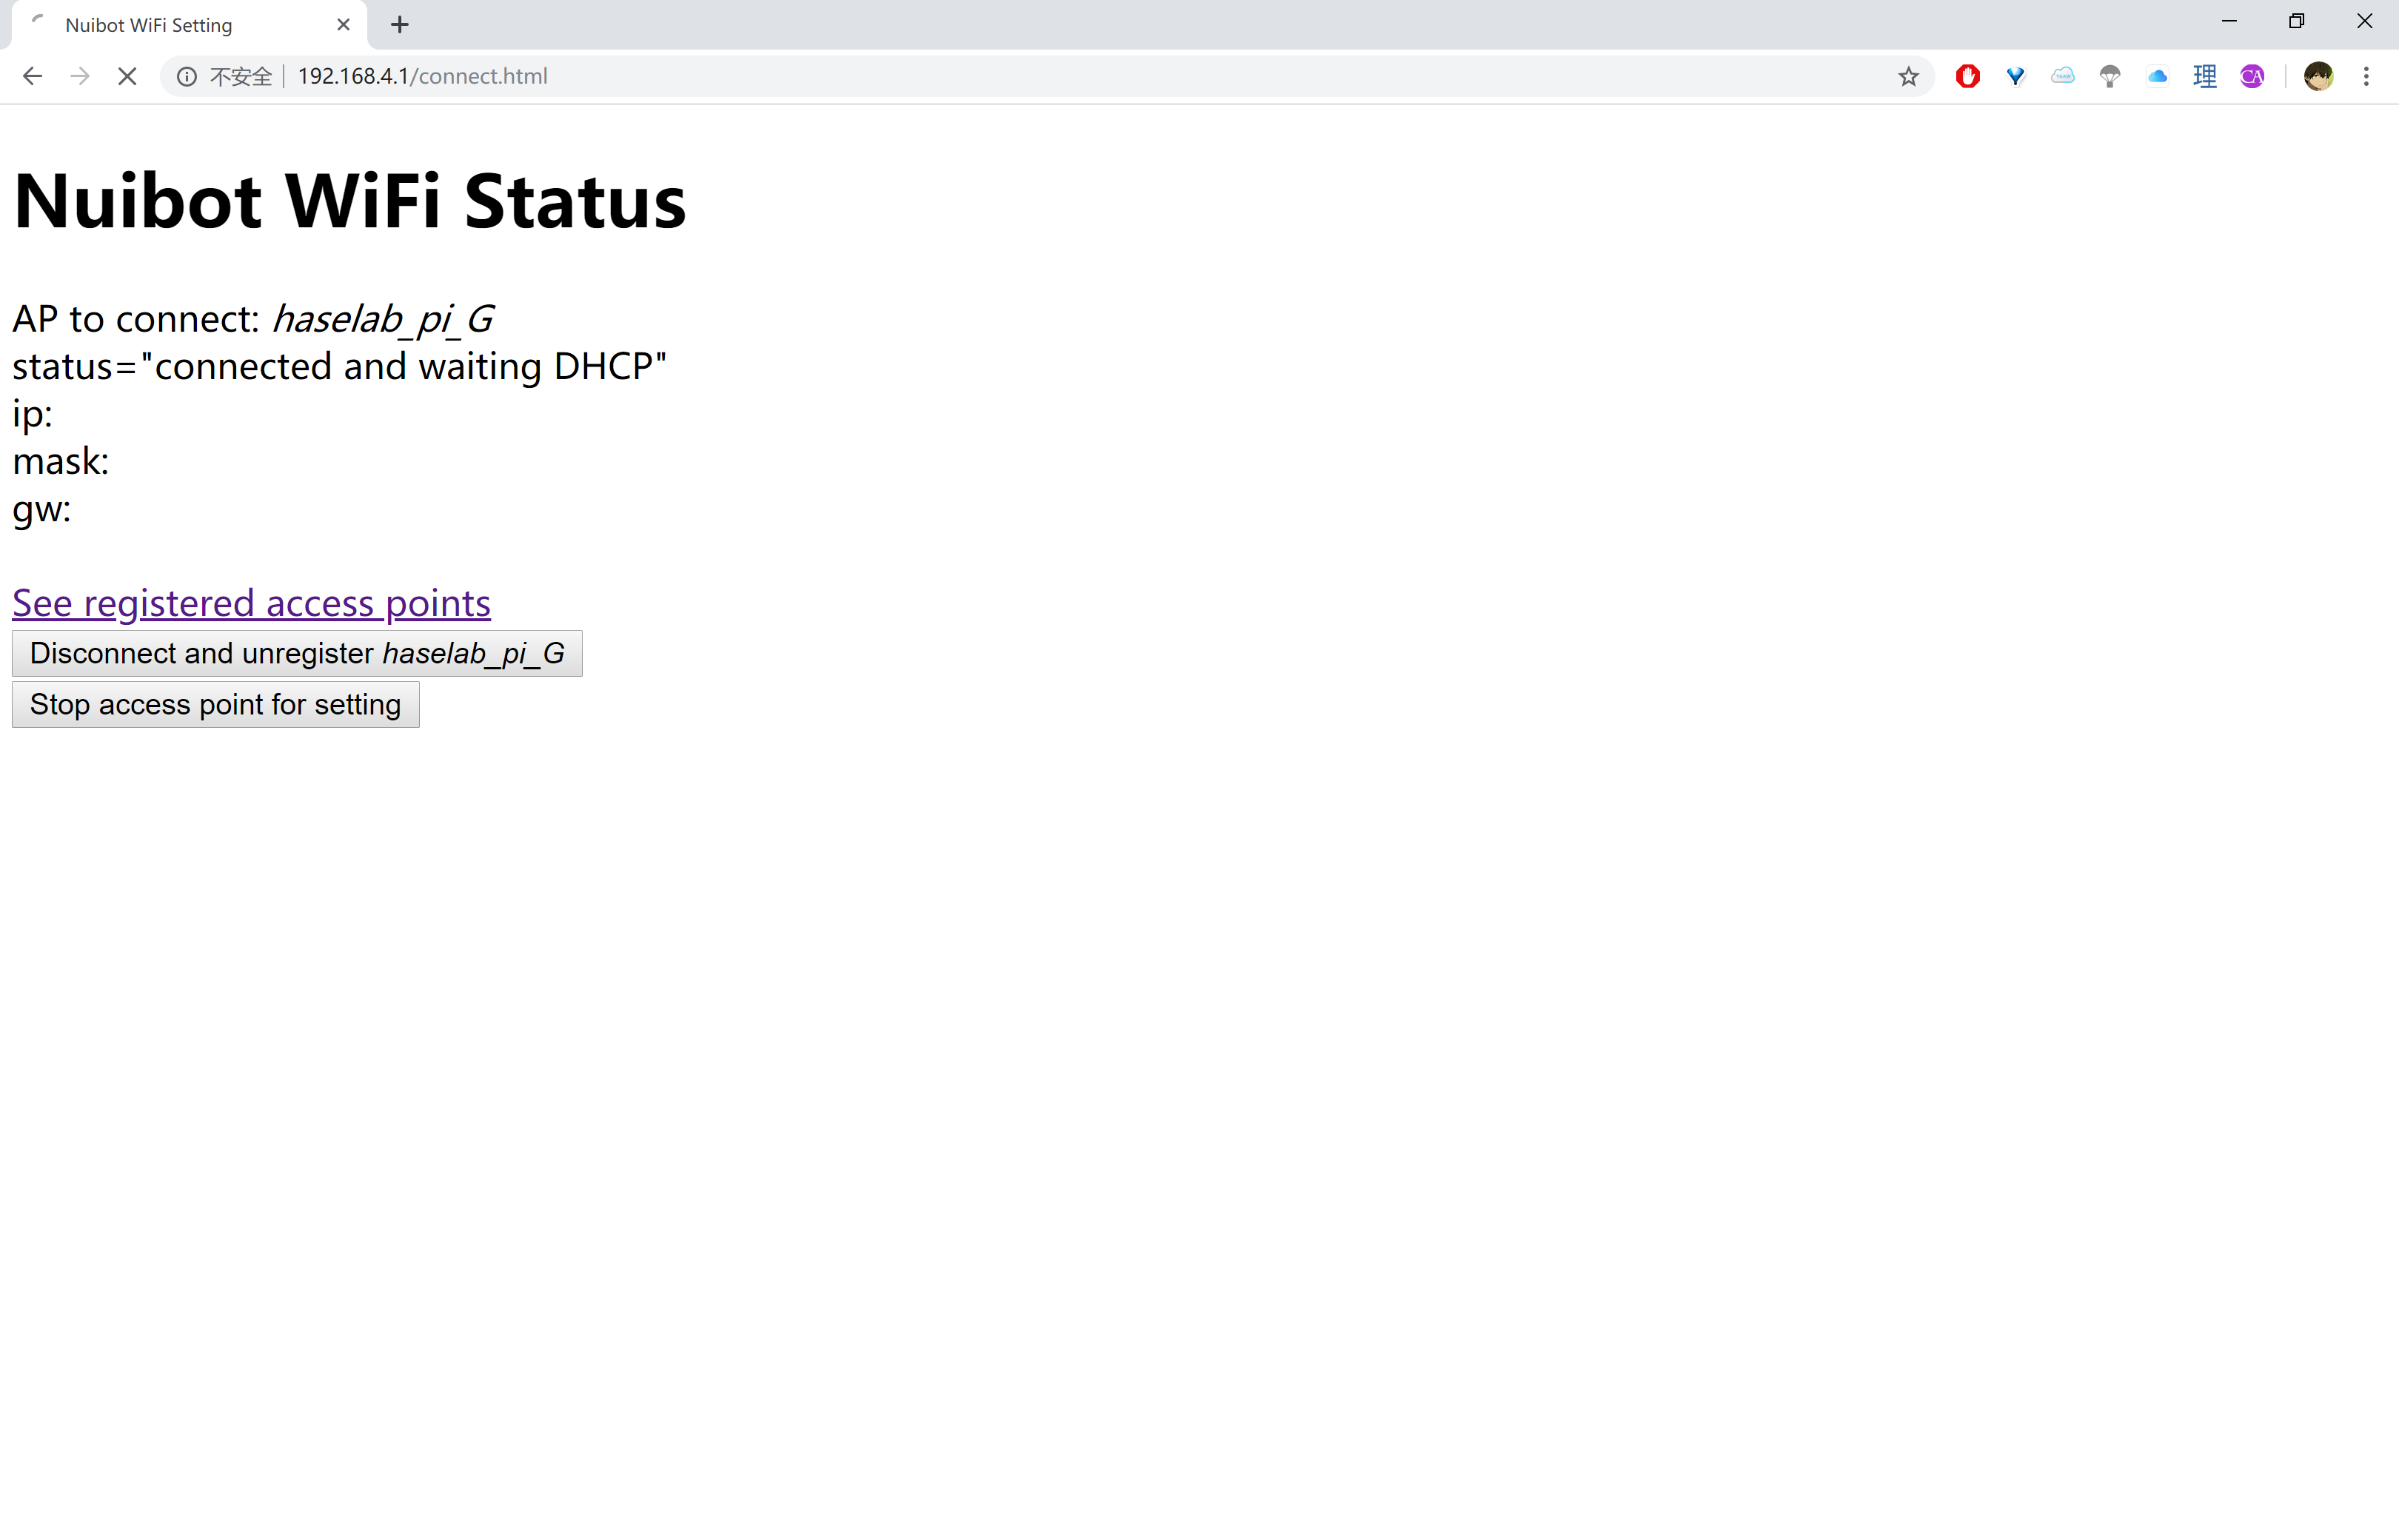Click Disconnect and unregister haselab_pi_G button
The width and height of the screenshot is (2399, 1540).
pyautogui.click(x=297, y=654)
